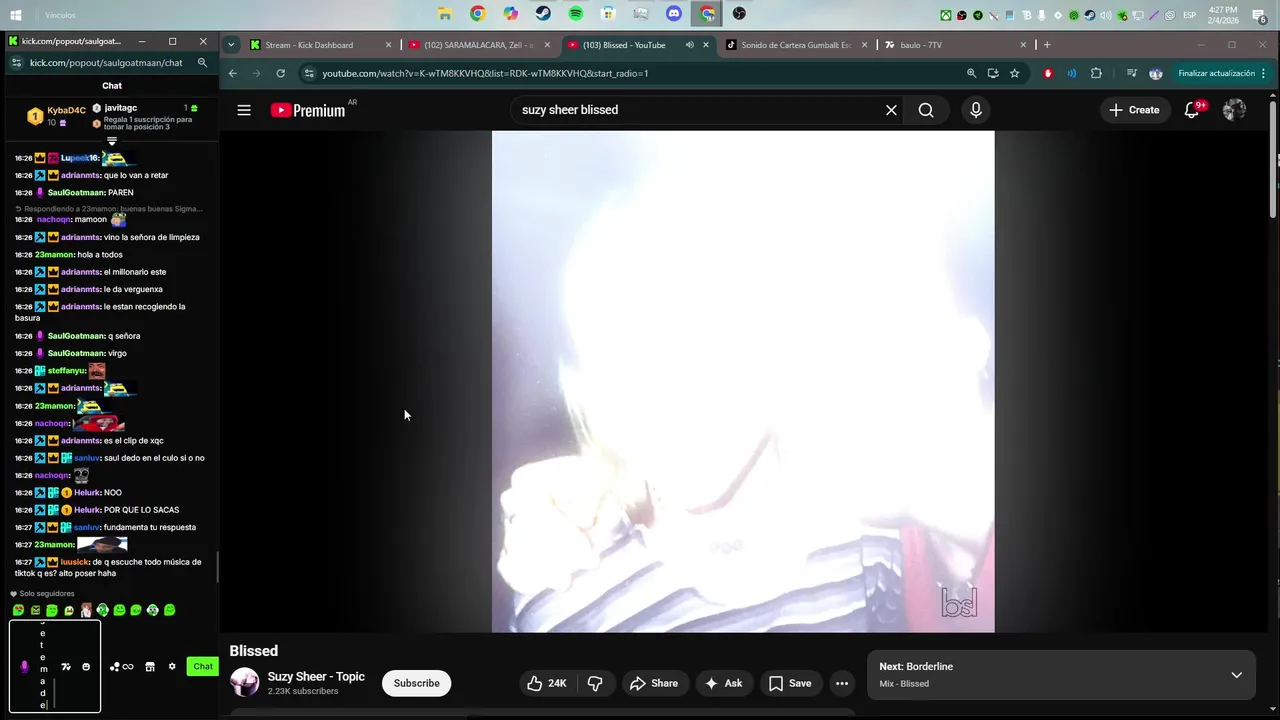
Task: Click the first green emote under Solo seguidores
Action: 18,610
